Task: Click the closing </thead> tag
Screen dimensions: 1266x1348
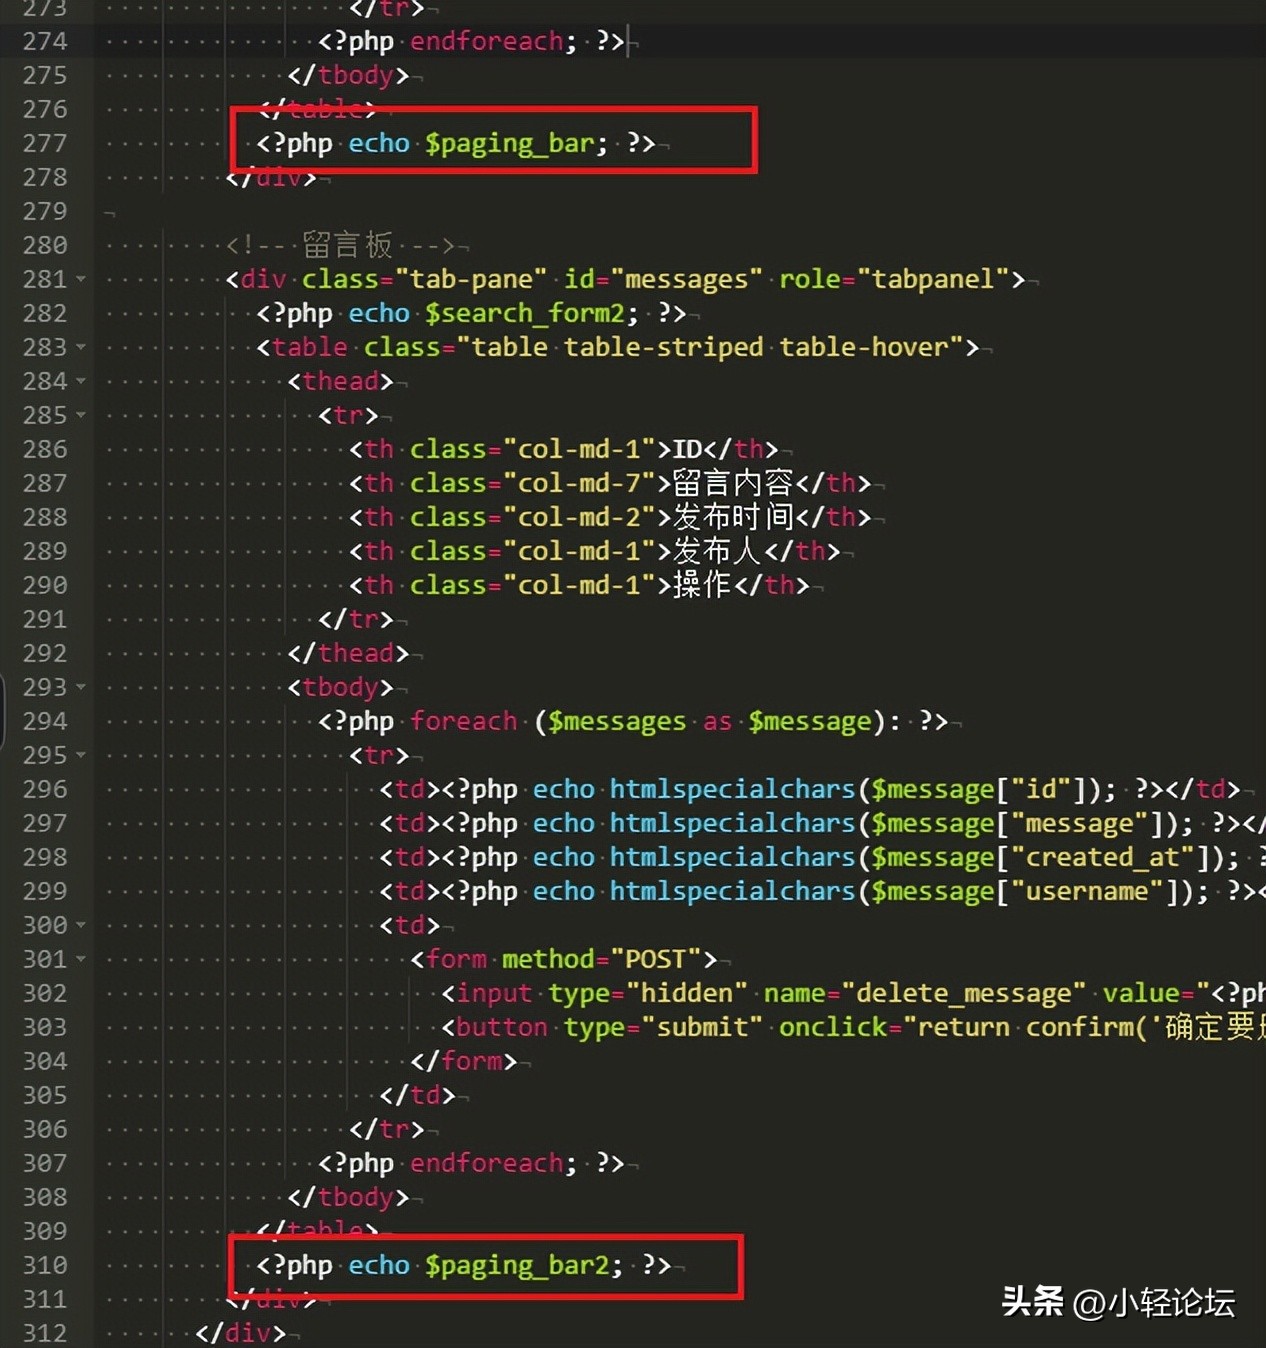Action: [x=348, y=654]
